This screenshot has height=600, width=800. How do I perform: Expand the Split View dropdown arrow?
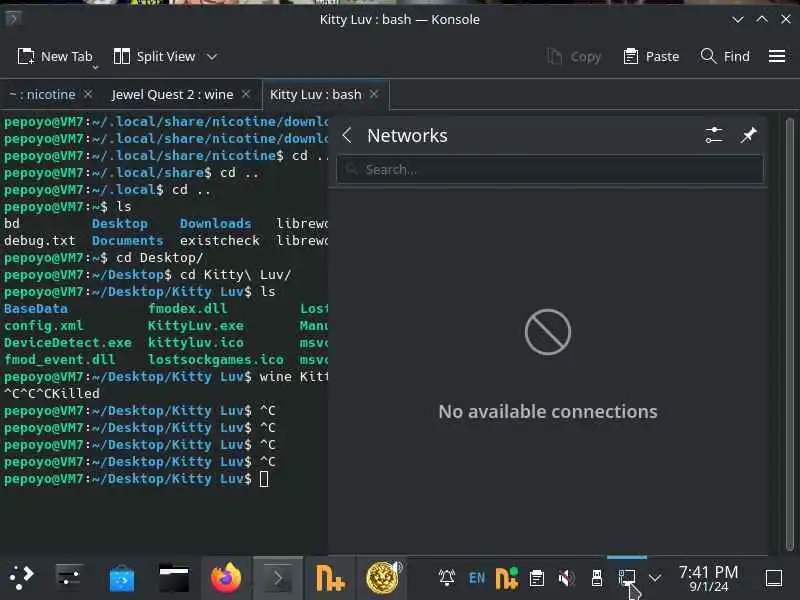212,56
